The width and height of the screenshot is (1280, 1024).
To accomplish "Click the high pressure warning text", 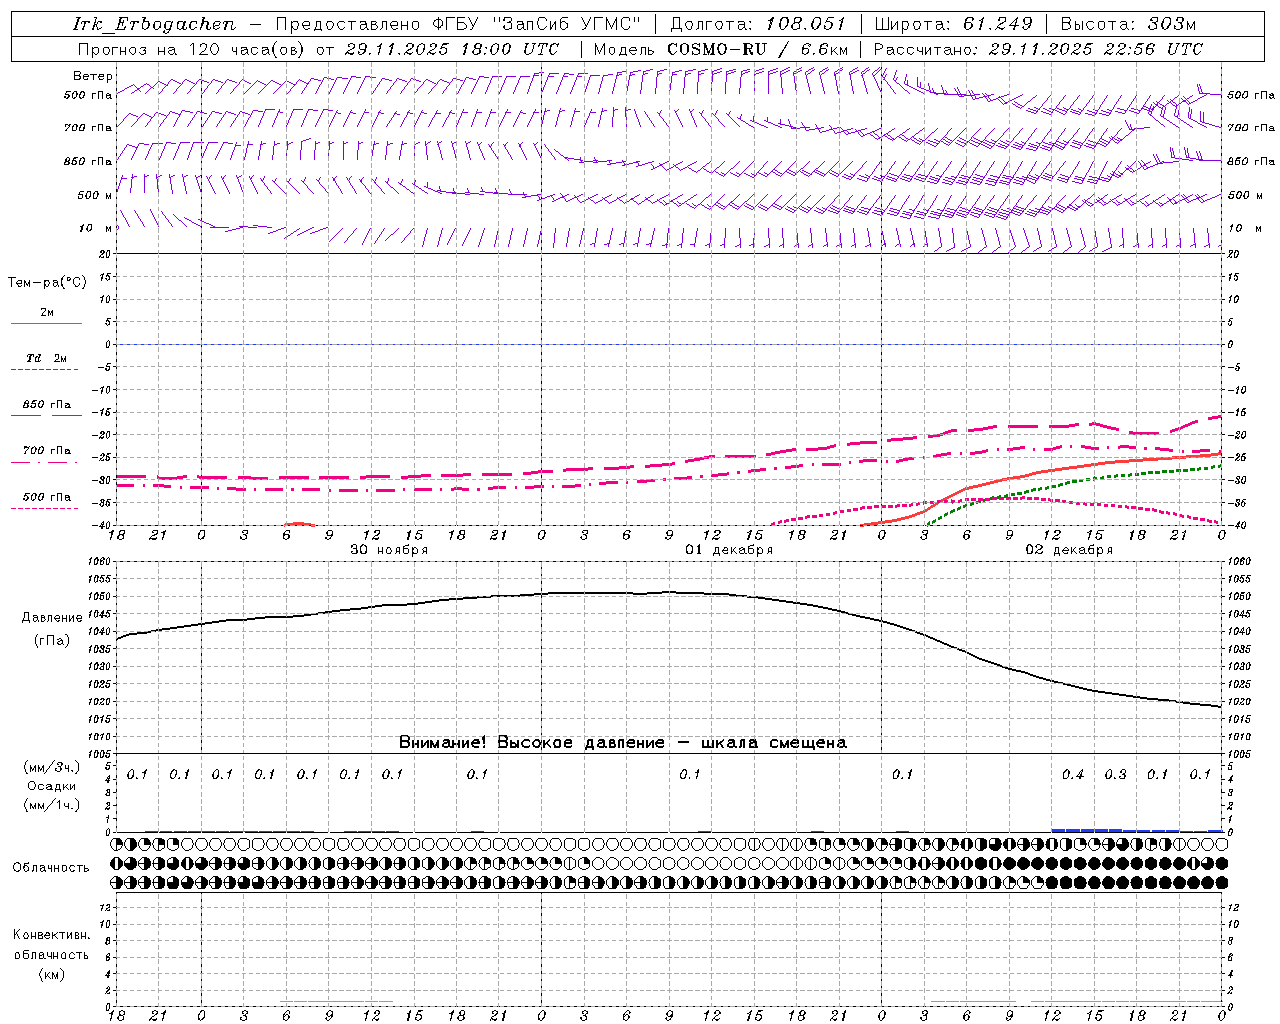I will (622, 743).
